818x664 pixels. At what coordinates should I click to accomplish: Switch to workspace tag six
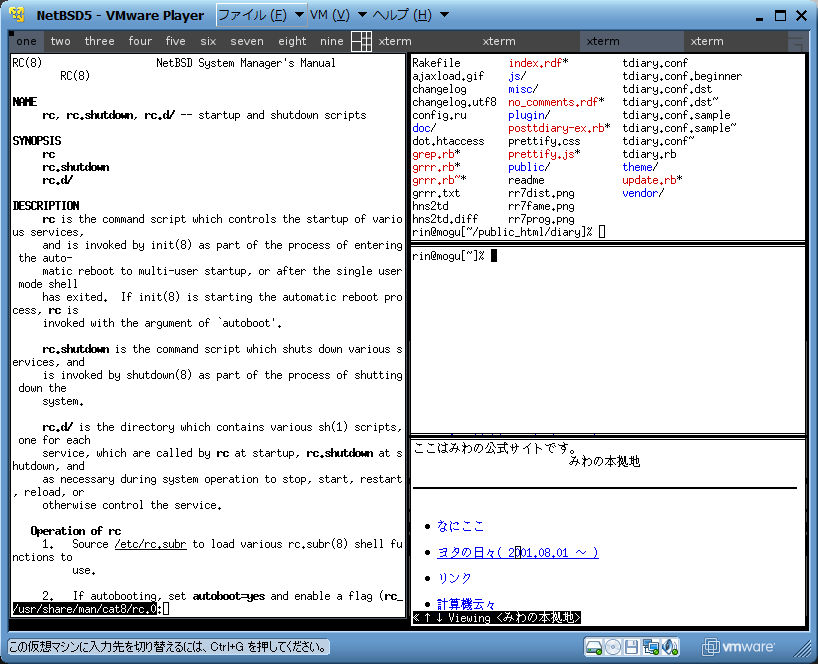coord(208,41)
